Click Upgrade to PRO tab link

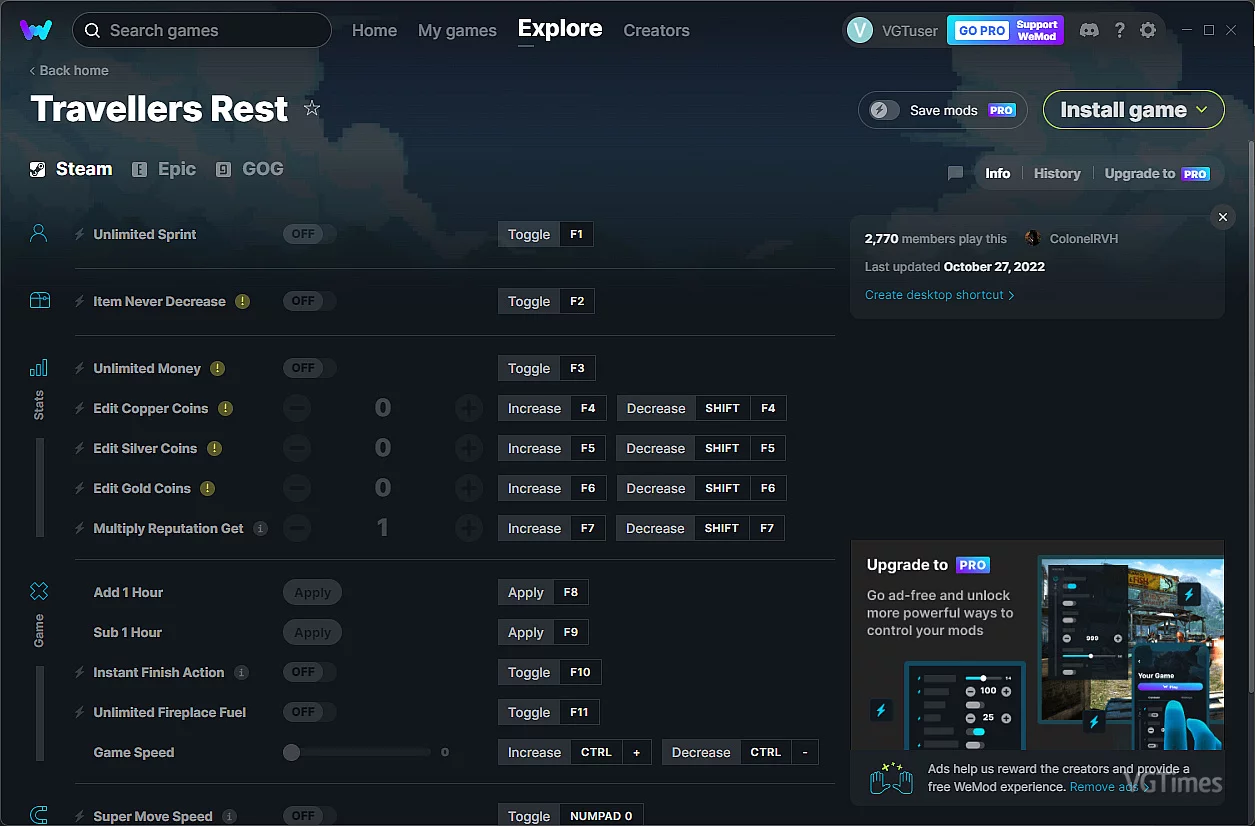pyautogui.click(x=1157, y=173)
